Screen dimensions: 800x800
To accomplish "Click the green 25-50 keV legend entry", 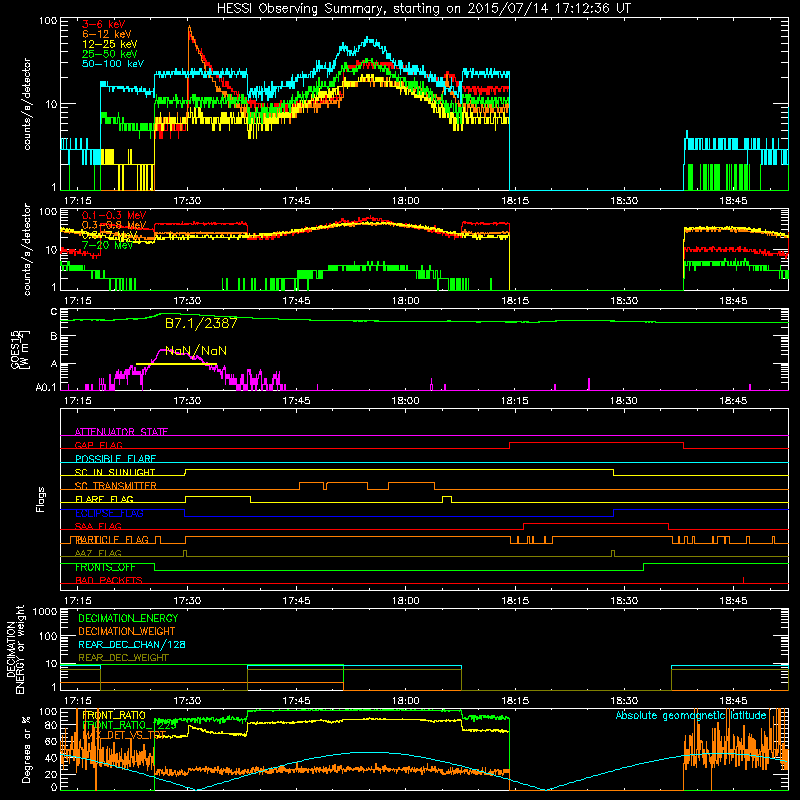I will 110,54.
